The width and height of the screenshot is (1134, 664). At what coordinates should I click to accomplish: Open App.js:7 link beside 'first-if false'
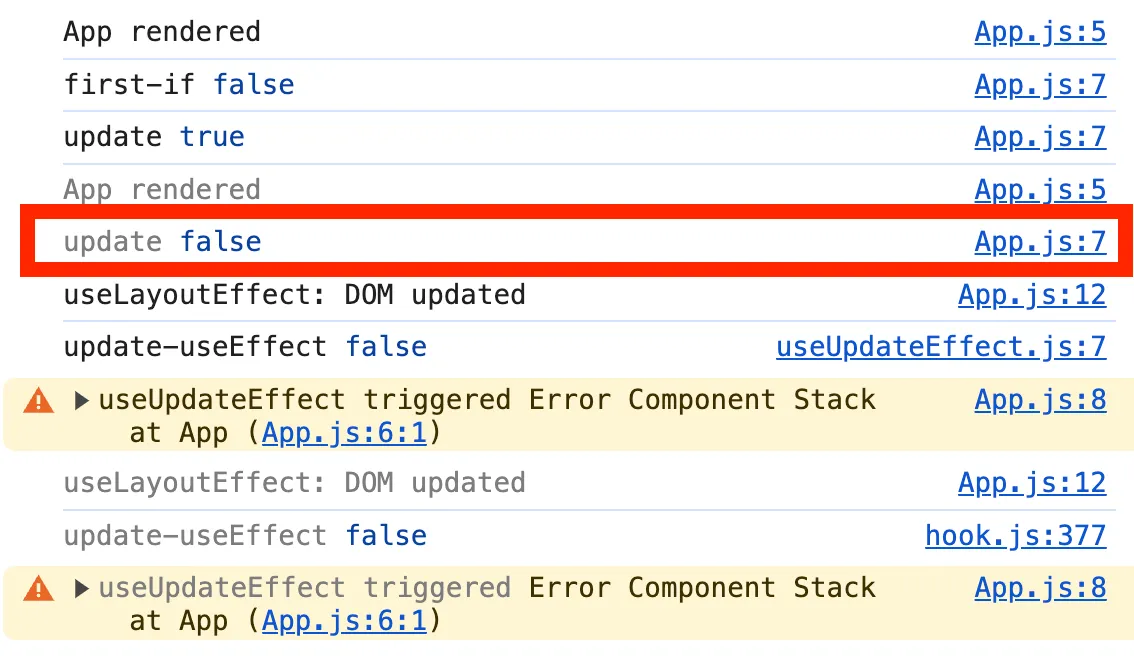pyautogui.click(x=1040, y=85)
